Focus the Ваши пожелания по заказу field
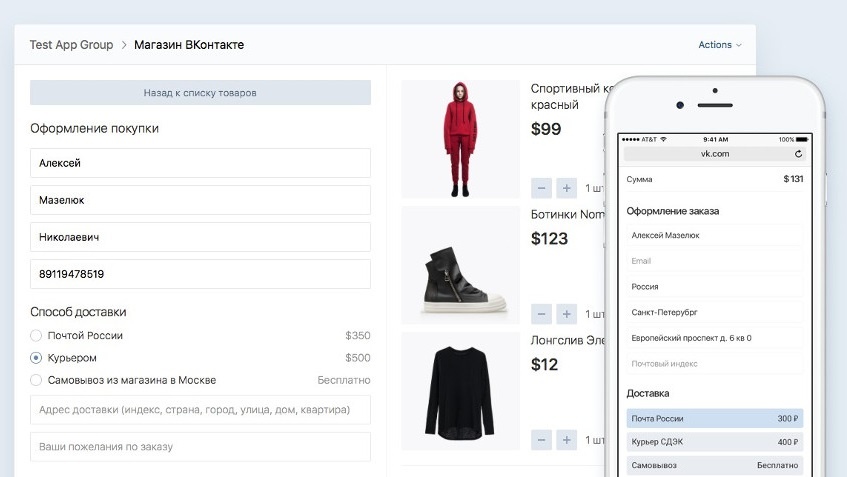 point(200,447)
